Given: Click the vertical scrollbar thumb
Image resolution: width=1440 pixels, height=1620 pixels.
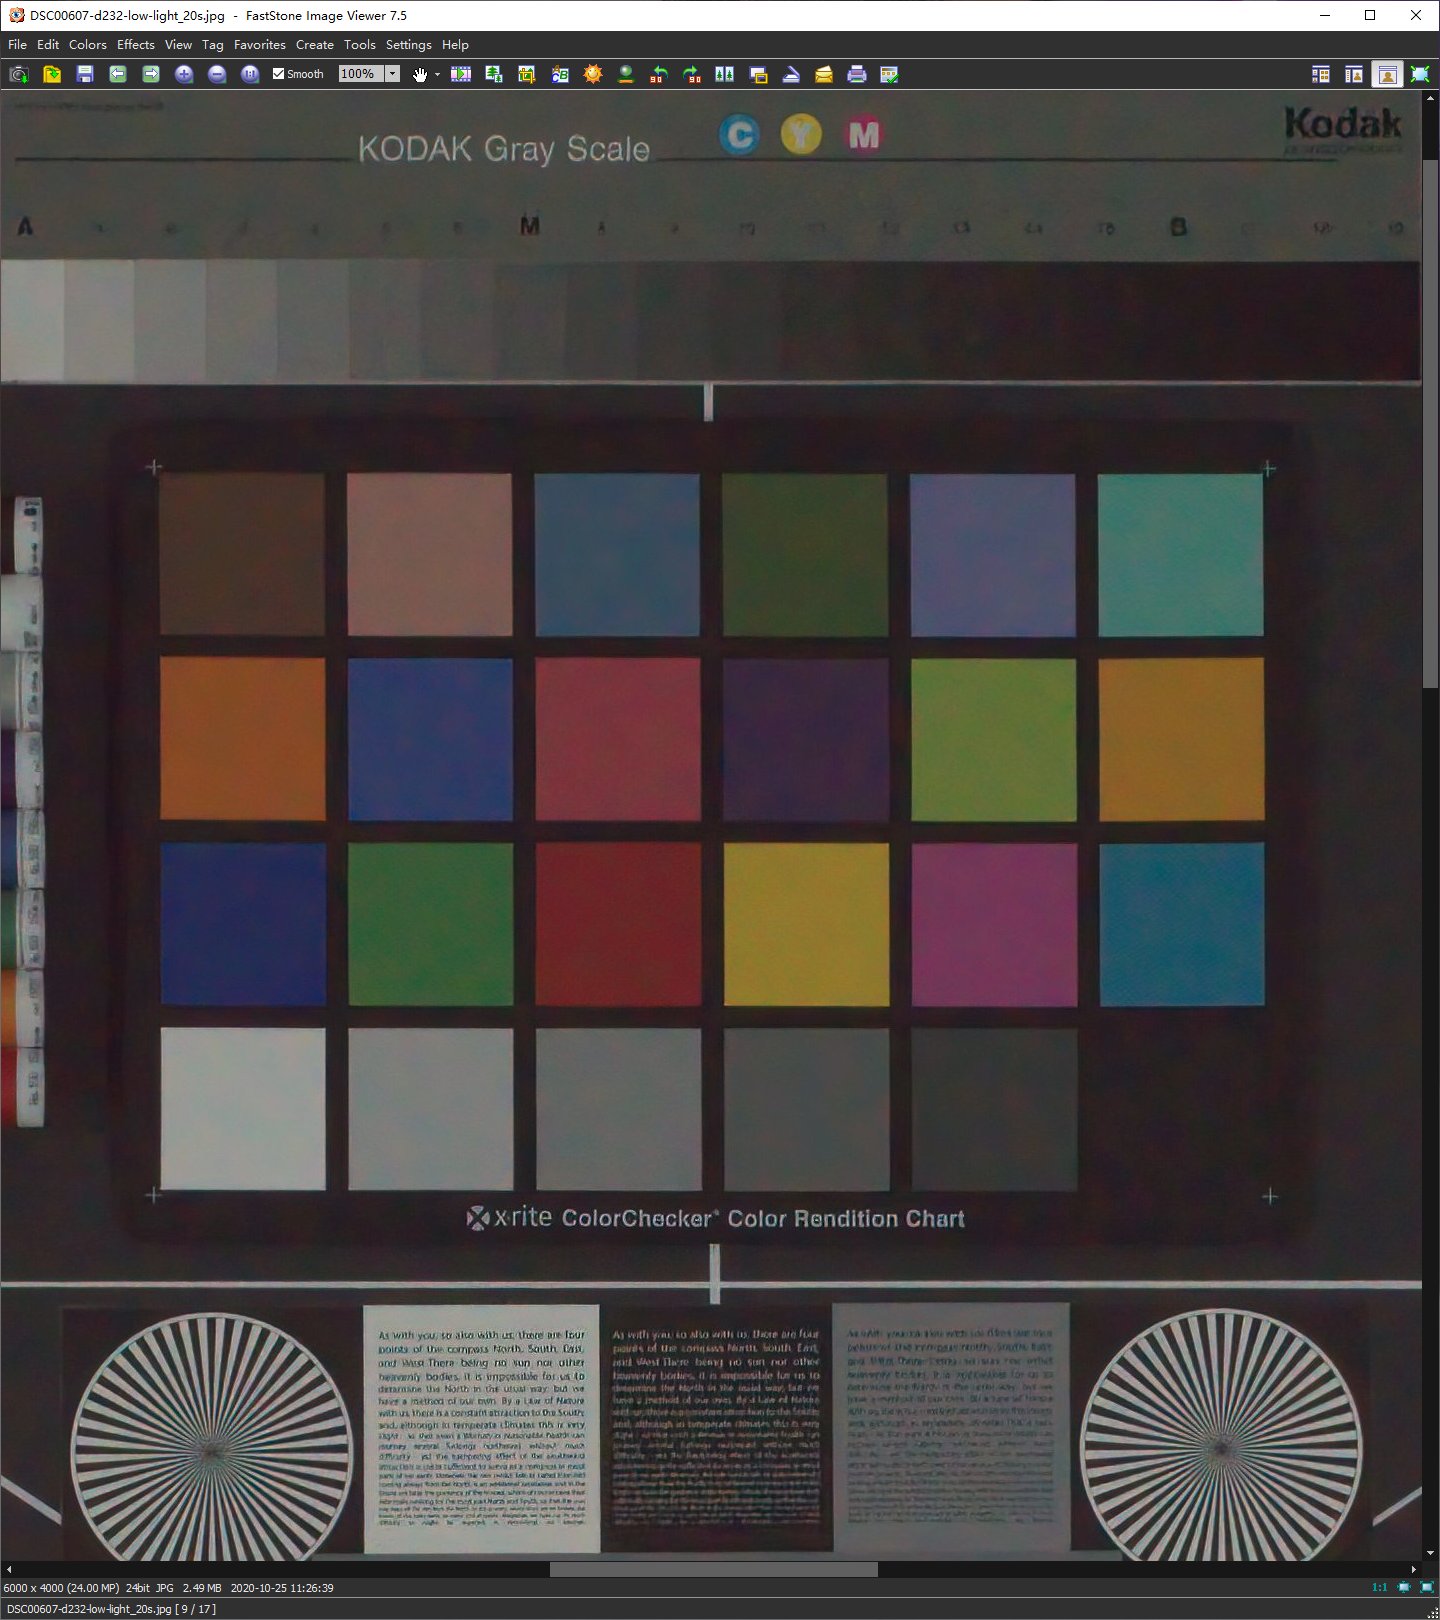Looking at the screenshot, I should 1431,424.
